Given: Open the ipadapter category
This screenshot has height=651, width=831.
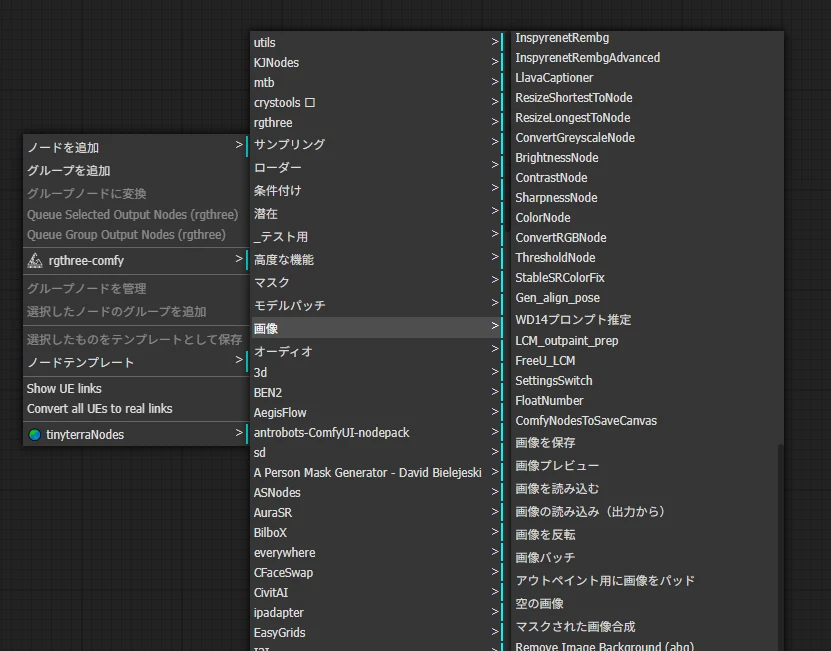Looking at the screenshot, I should pos(278,612).
